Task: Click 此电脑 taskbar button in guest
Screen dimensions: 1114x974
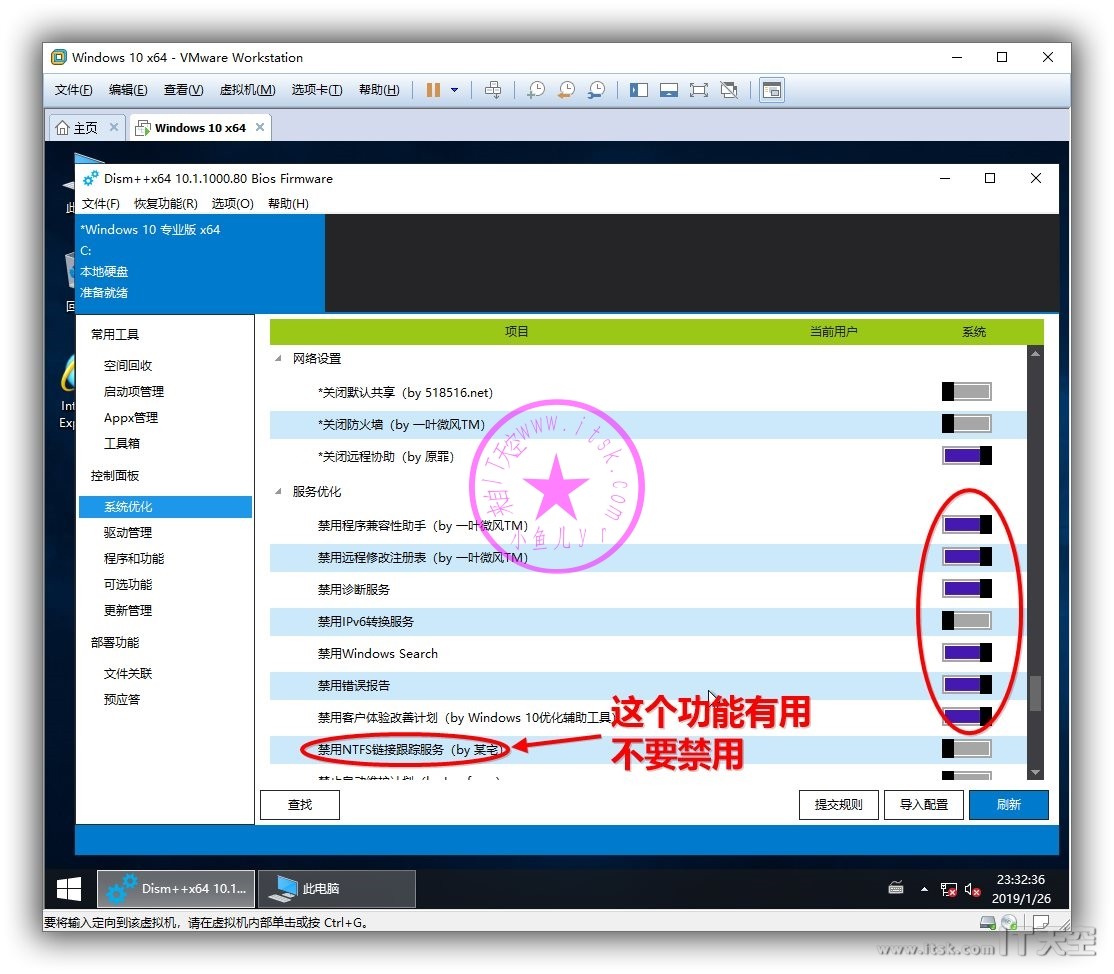Action: click(337, 889)
